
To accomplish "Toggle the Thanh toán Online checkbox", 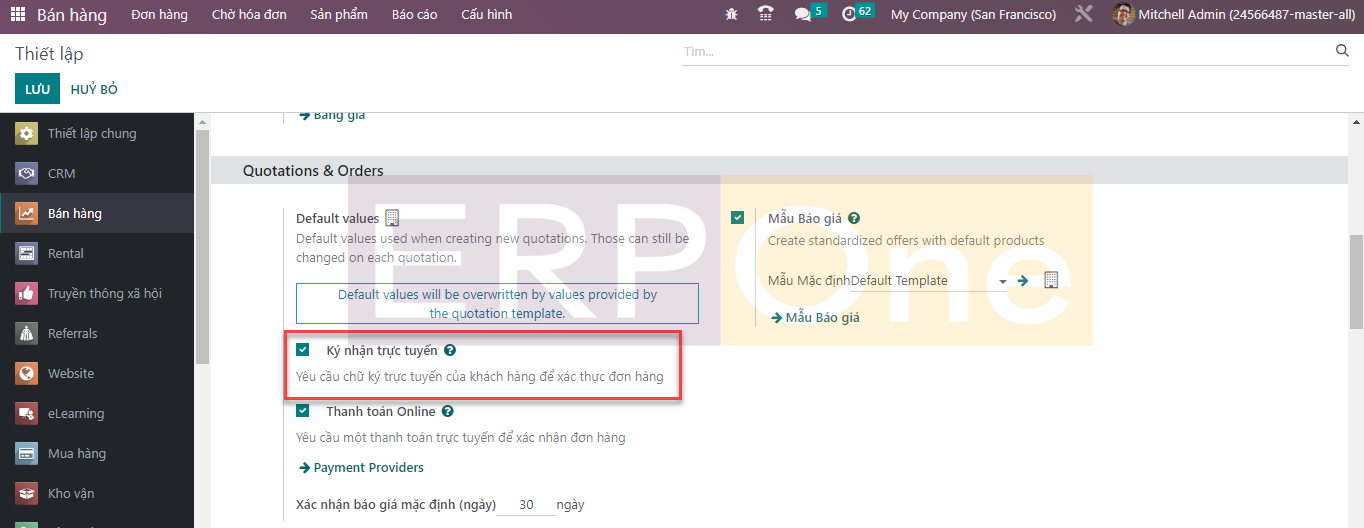I will pyautogui.click(x=303, y=411).
